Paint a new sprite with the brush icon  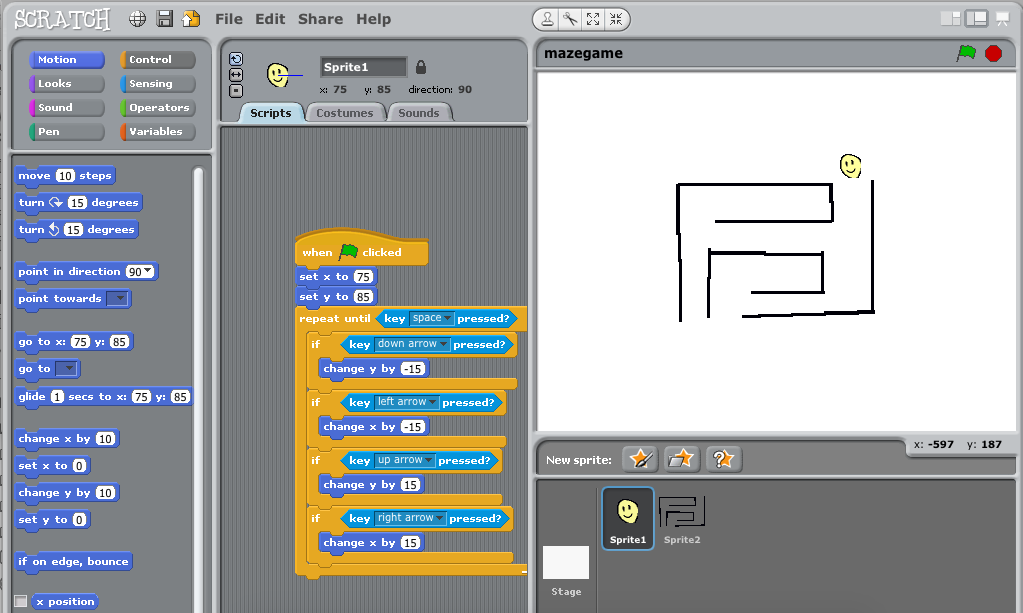[x=640, y=459]
